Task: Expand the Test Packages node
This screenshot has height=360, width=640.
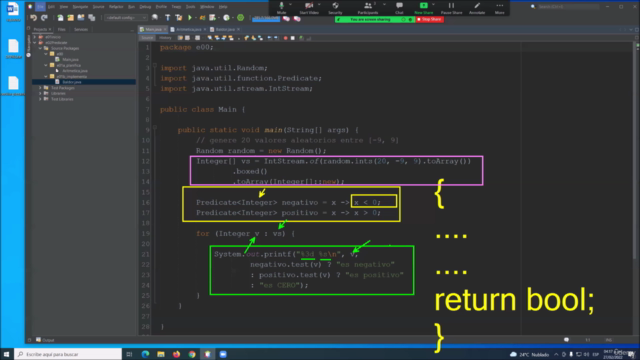Action: click(x=40, y=88)
